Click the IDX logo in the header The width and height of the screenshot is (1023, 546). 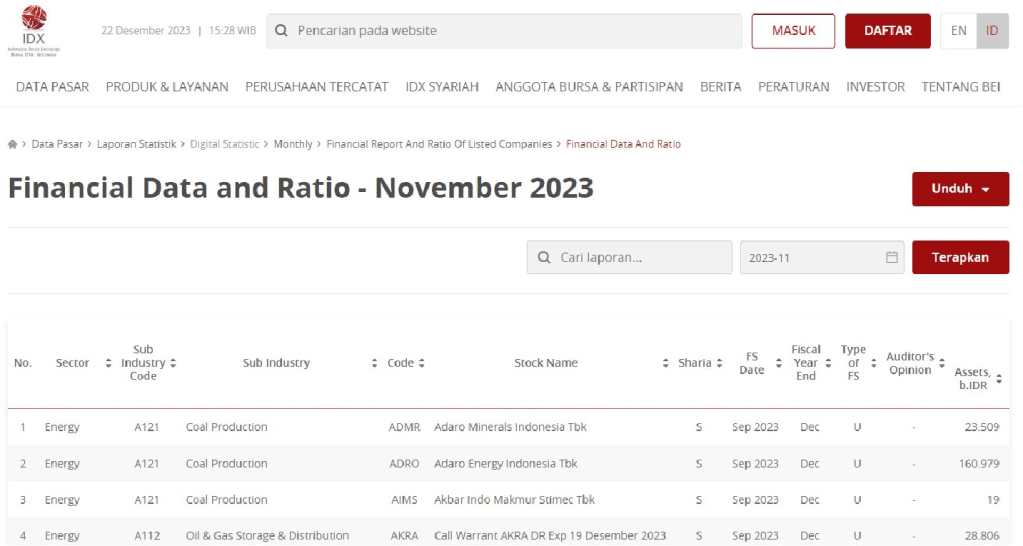(33, 30)
